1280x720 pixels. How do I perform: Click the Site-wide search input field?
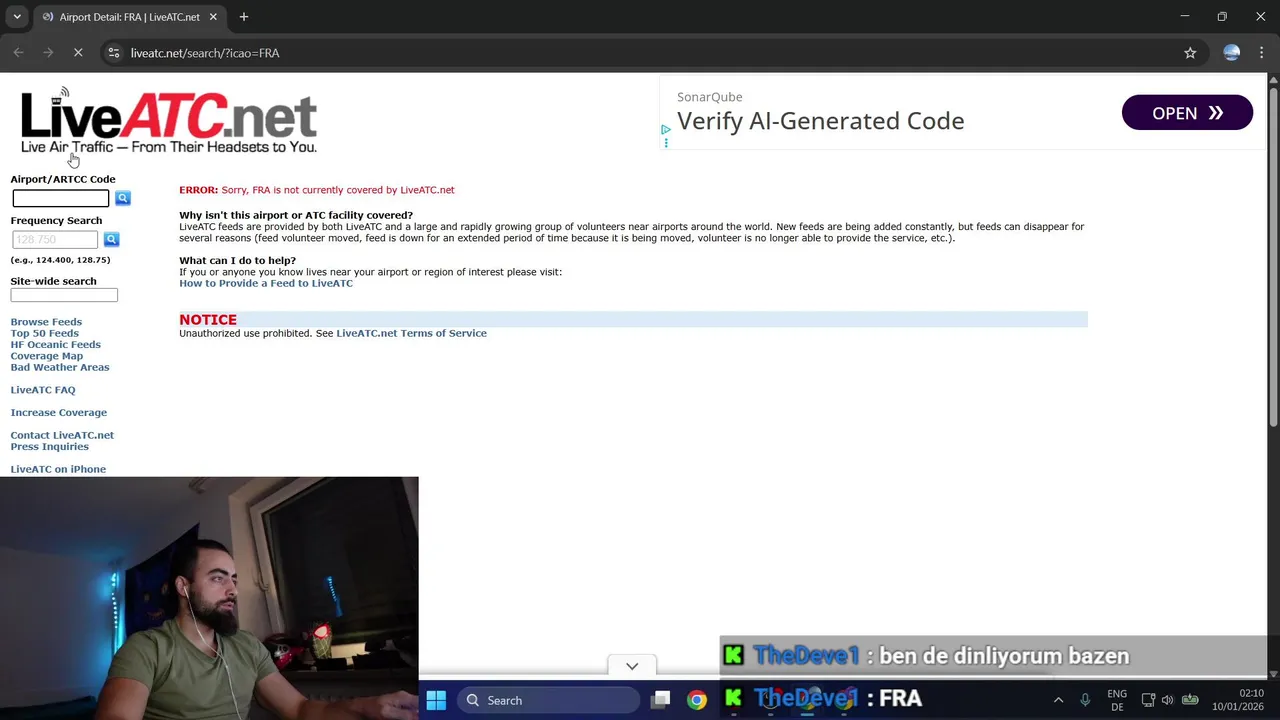pyautogui.click(x=64, y=295)
